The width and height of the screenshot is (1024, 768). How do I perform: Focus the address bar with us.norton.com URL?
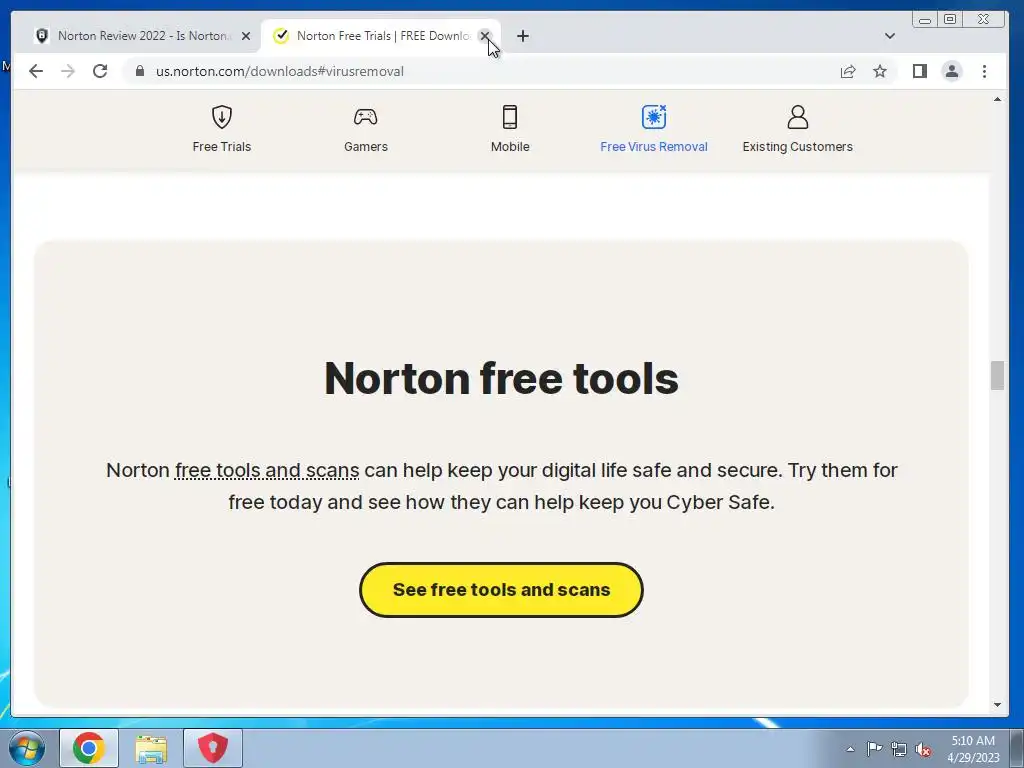tap(483, 71)
